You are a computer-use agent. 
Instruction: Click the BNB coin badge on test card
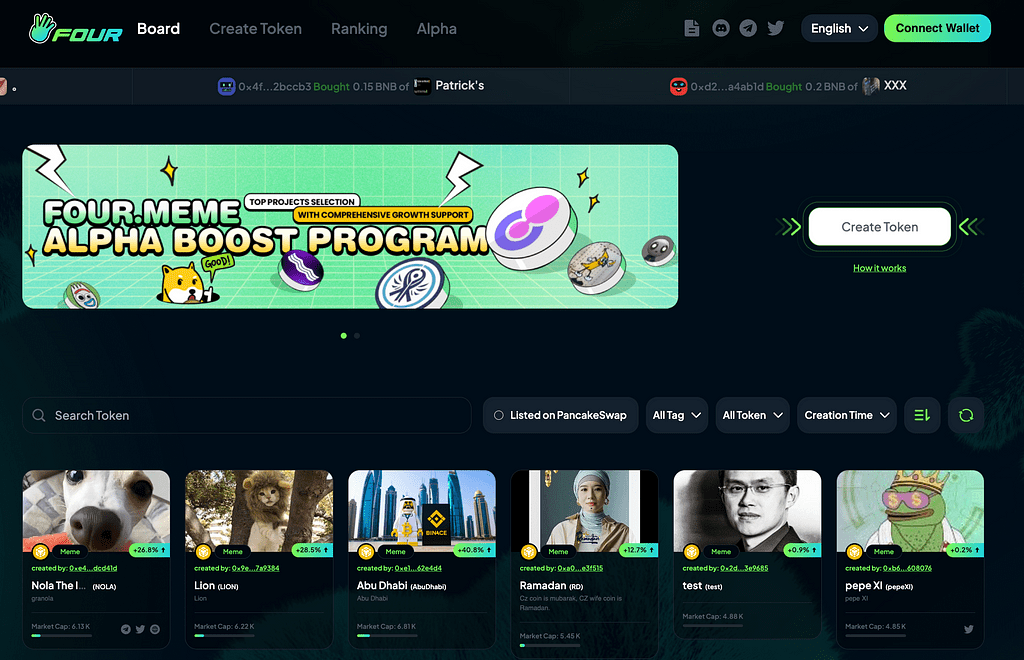[x=691, y=552]
